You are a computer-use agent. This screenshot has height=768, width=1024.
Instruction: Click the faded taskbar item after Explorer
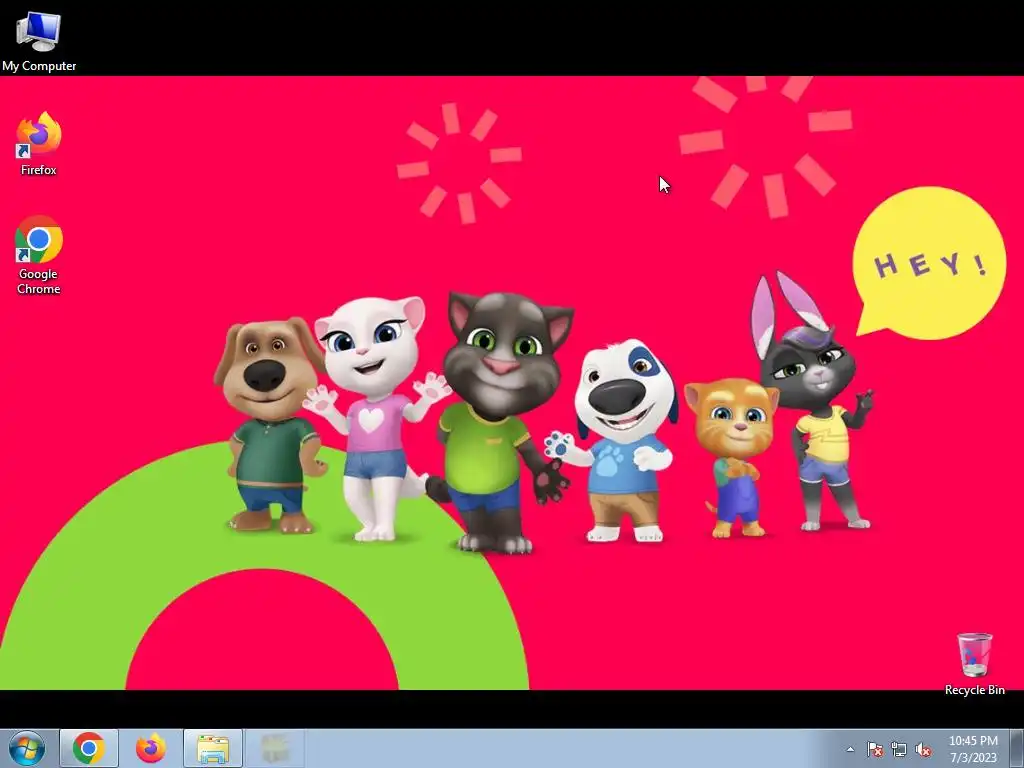pos(275,748)
